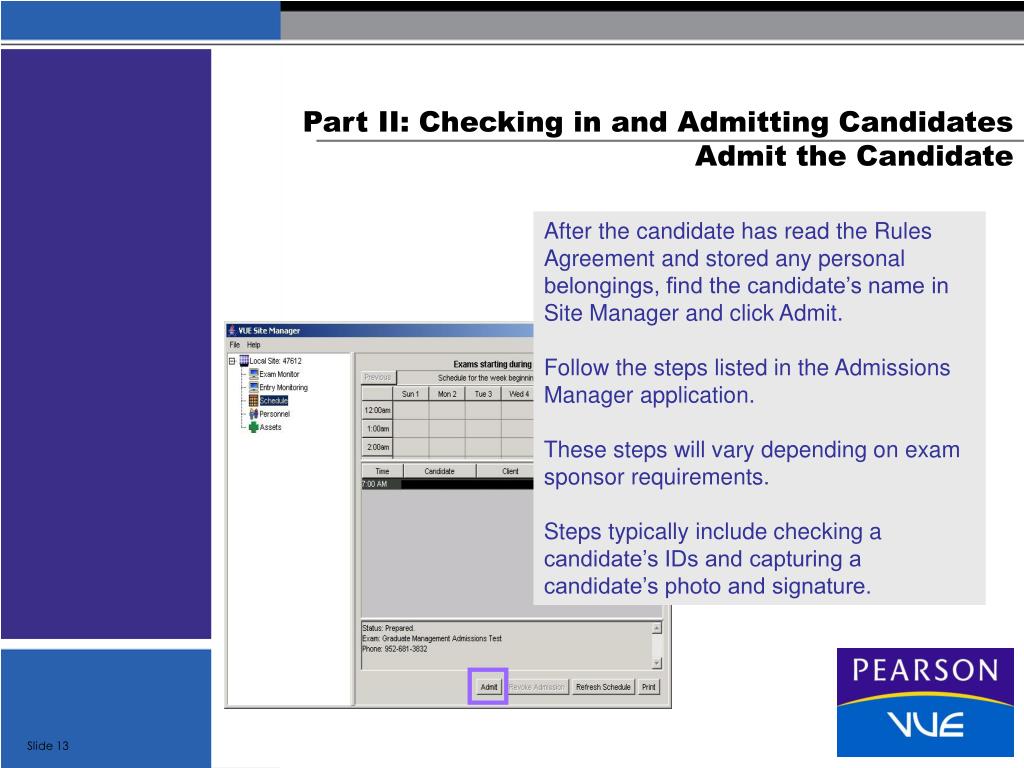Click the Candidate column header

[x=440, y=471]
